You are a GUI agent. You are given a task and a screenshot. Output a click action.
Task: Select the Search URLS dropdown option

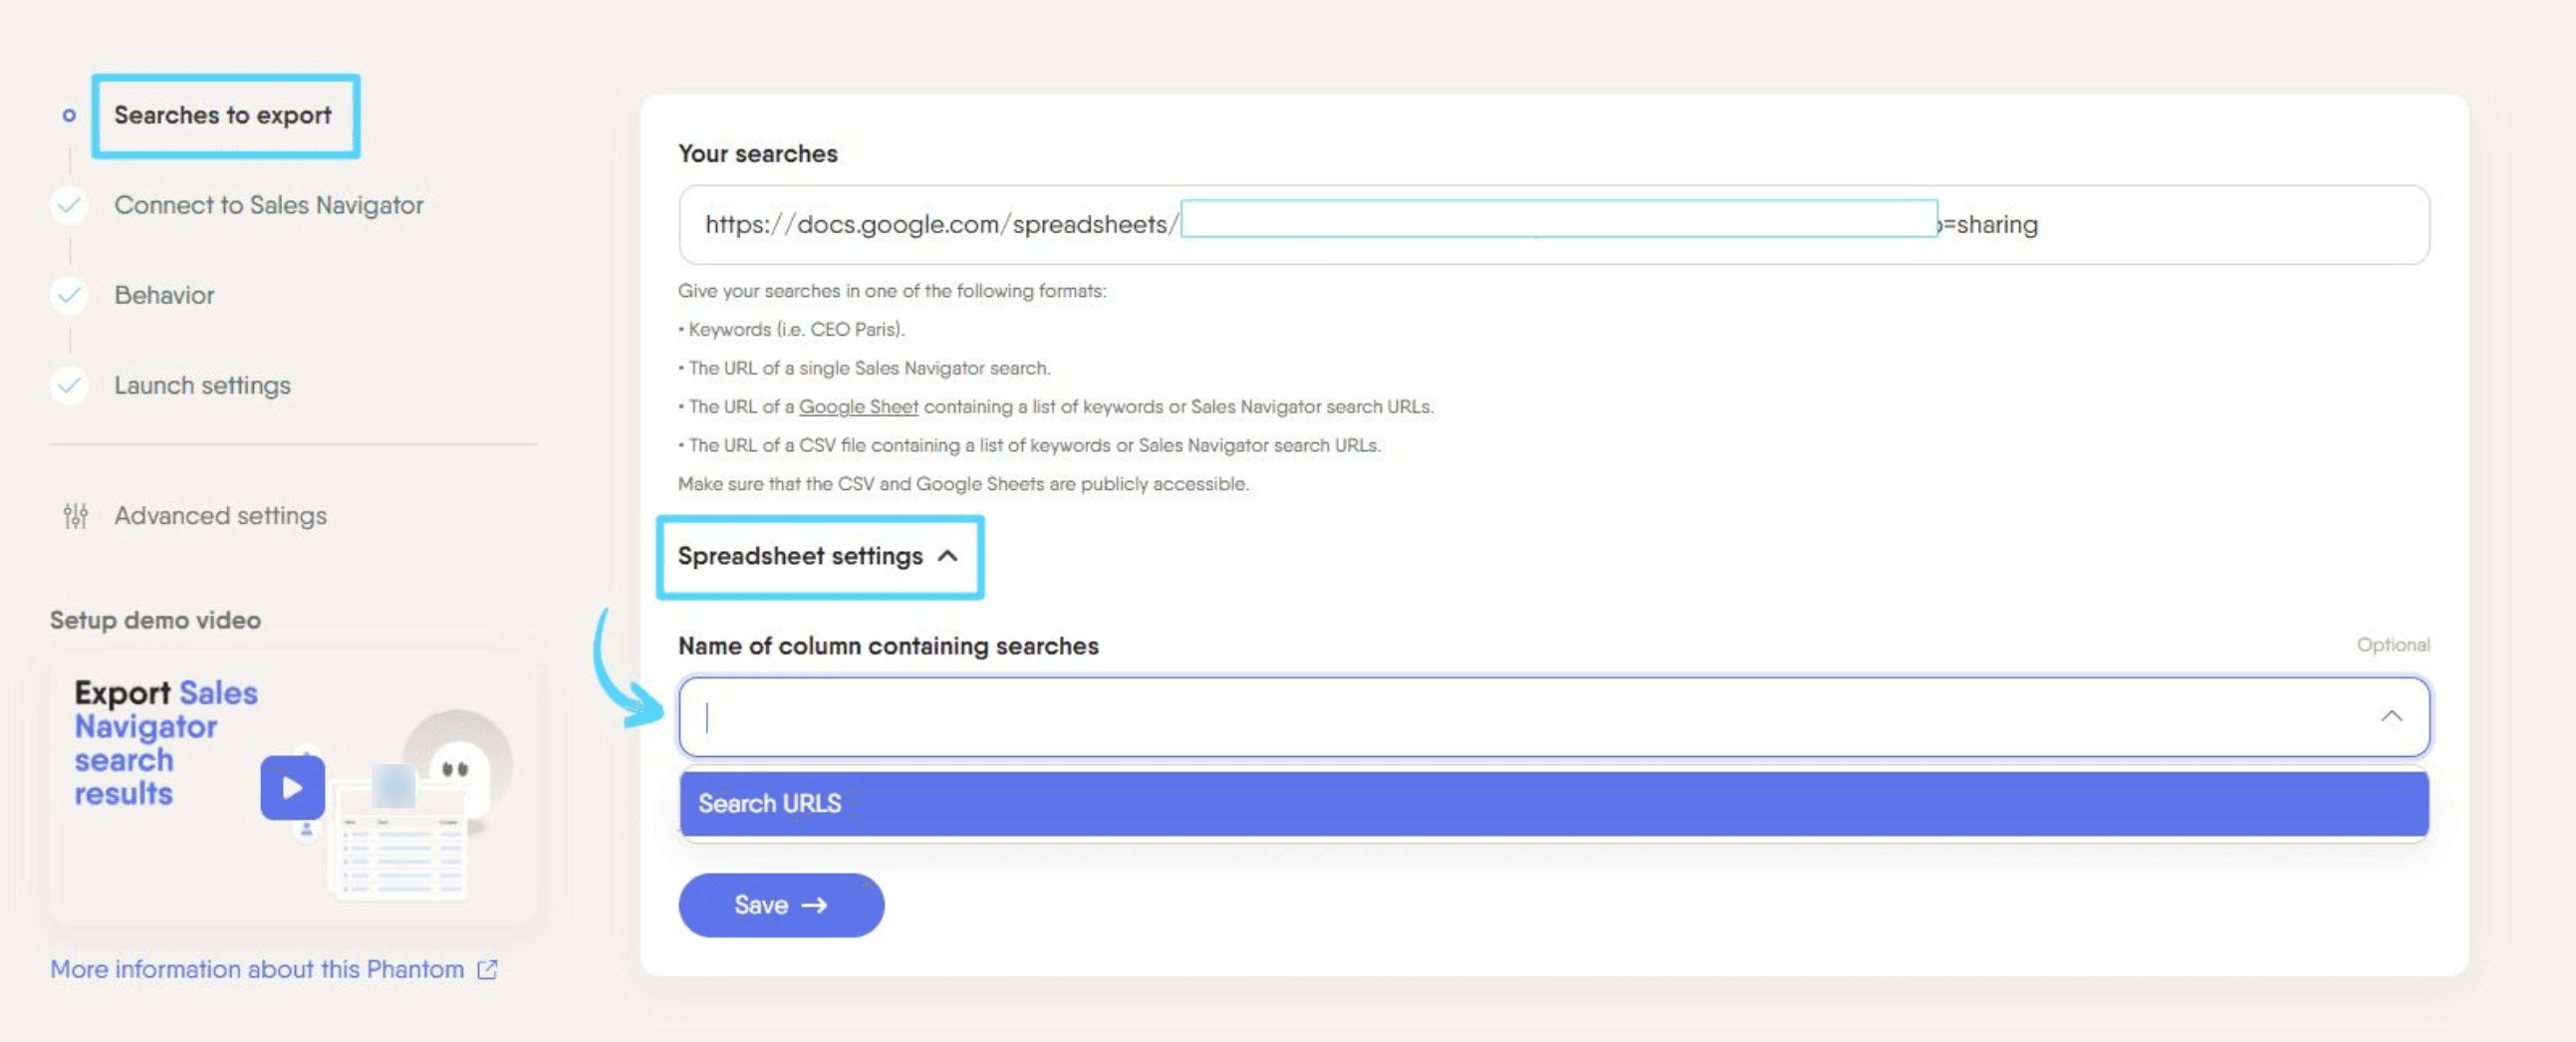(x=1554, y=803)
